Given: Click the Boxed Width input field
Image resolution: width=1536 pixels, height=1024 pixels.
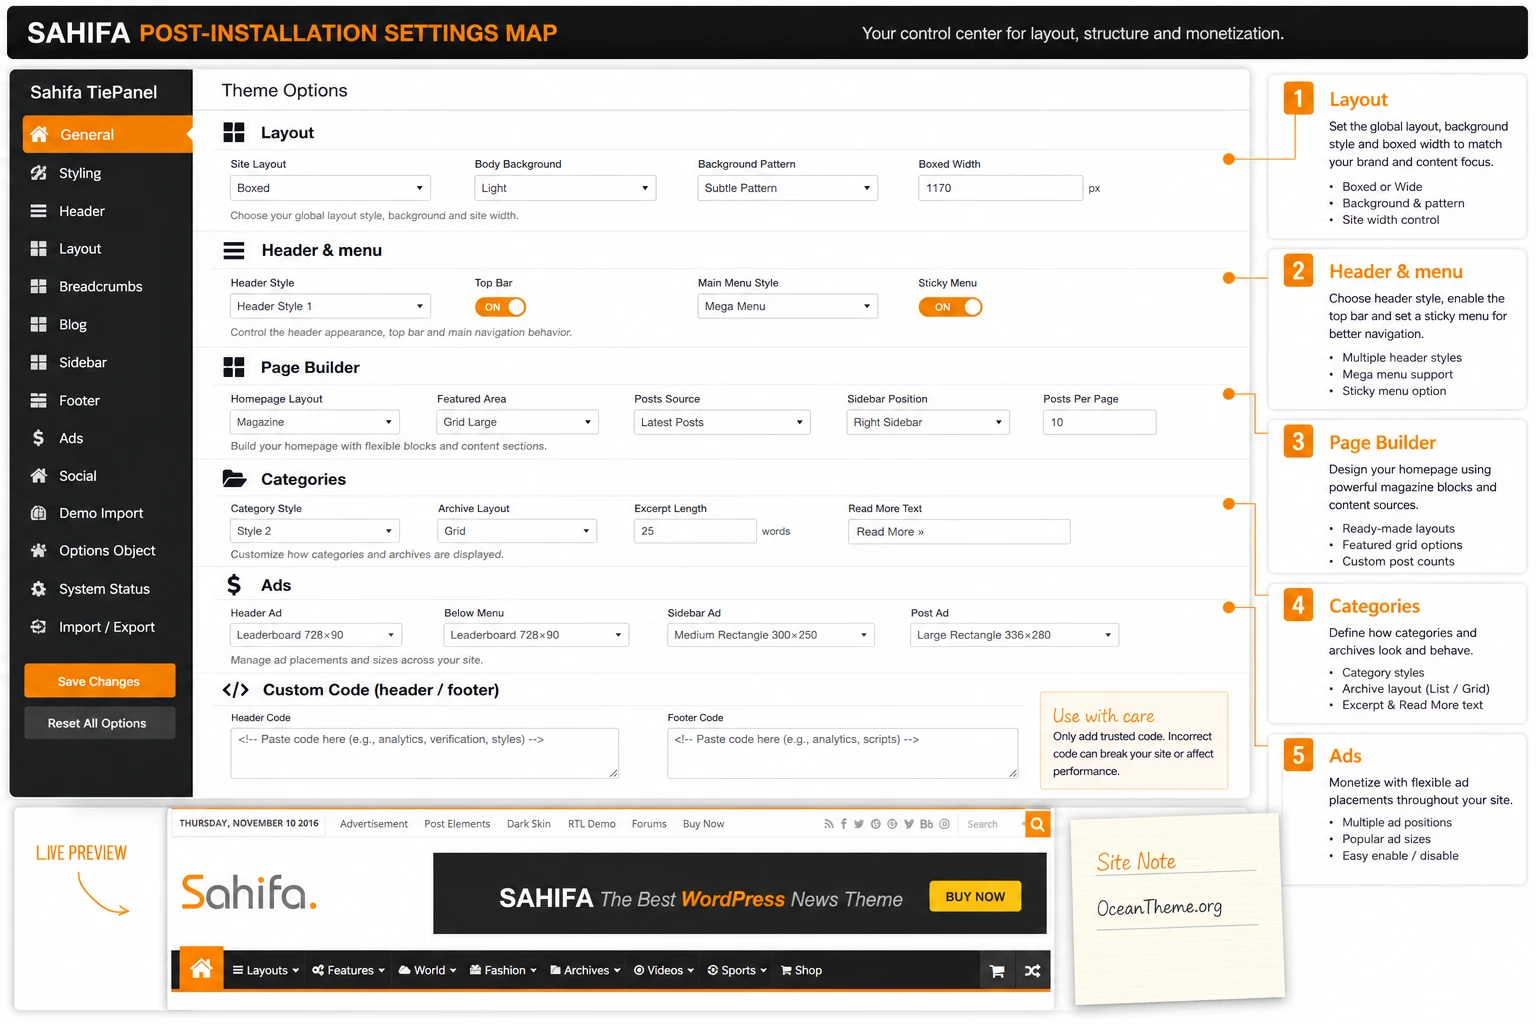Looking at the screenshot, I should point(1000,188).
